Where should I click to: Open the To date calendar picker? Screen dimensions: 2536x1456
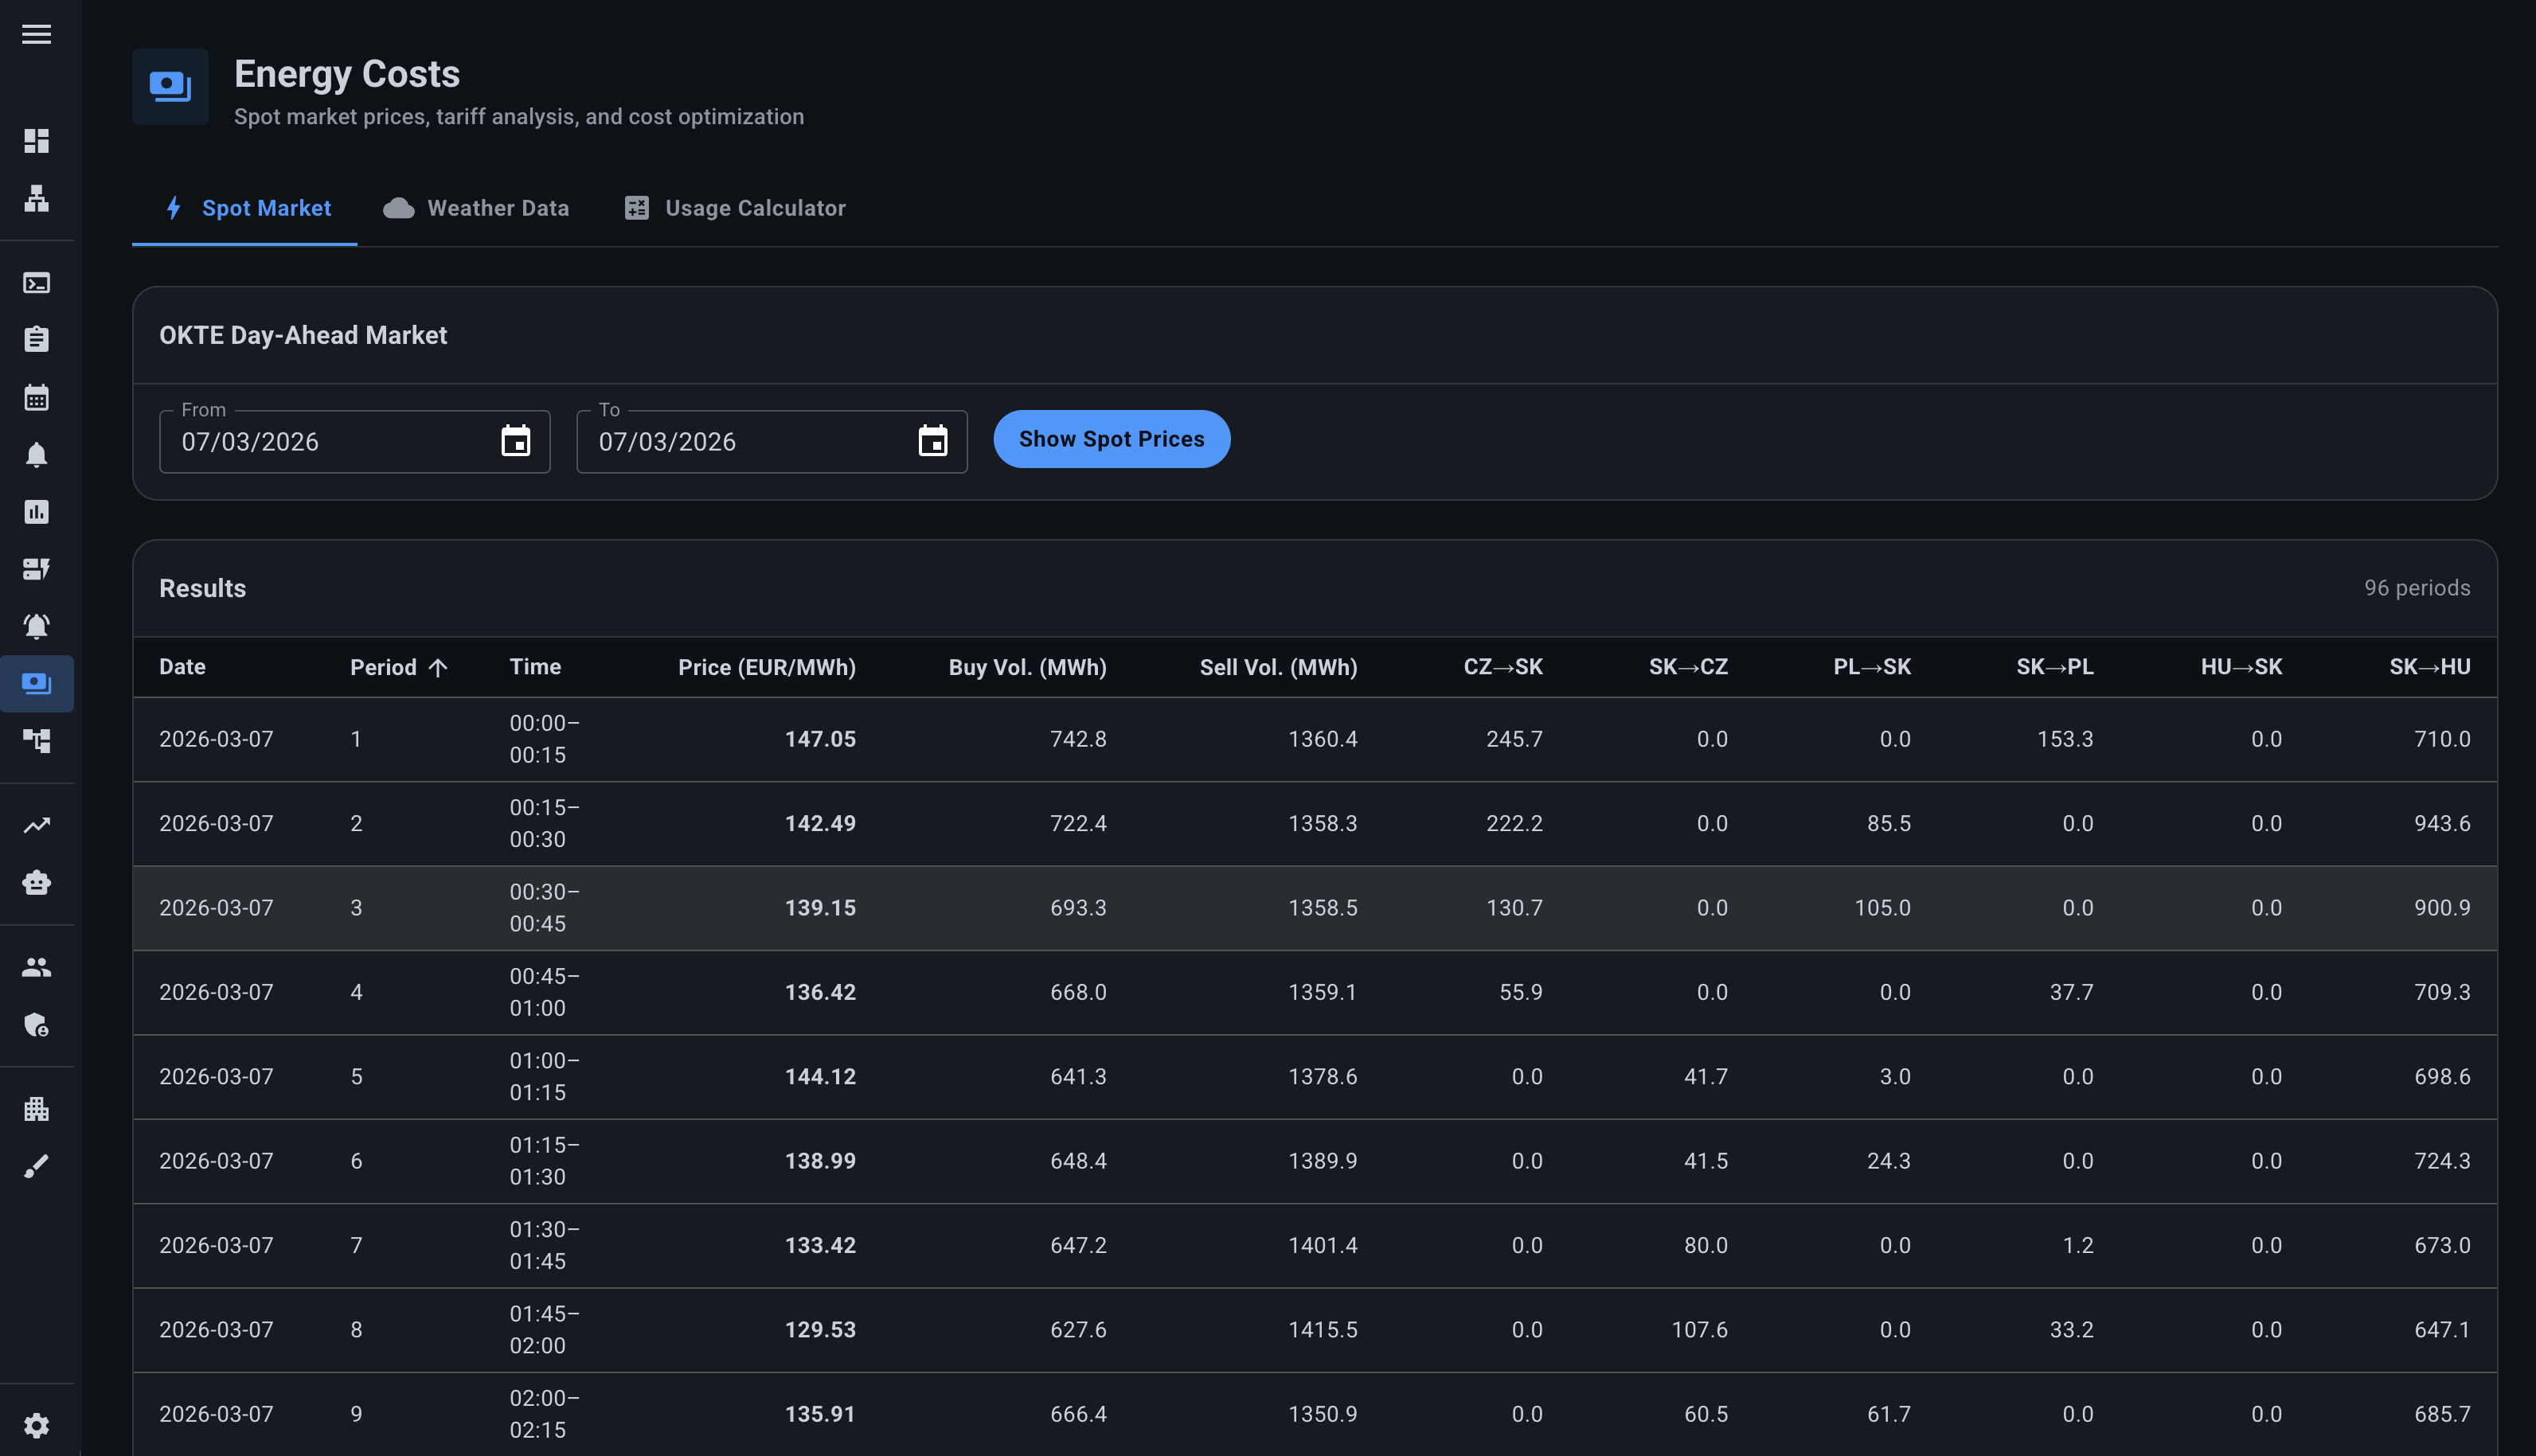coord(932,441)
